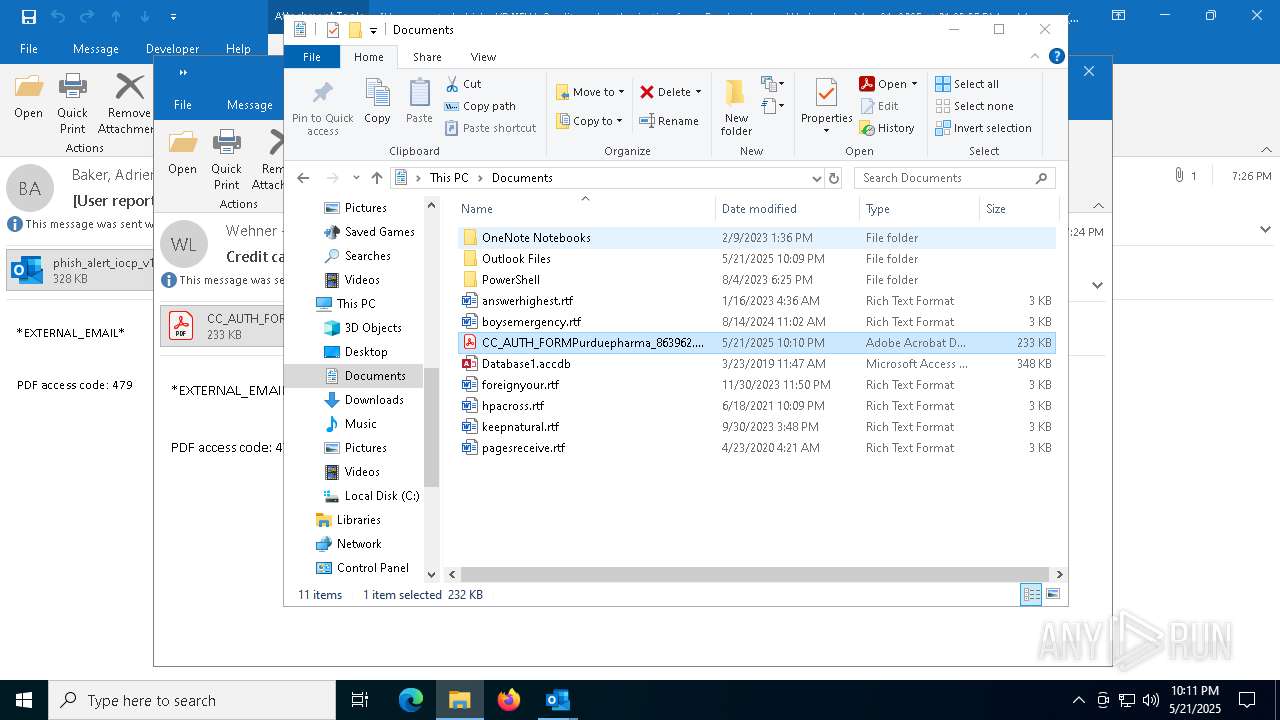Click the Rename command
Screen dimensions: 1280x720
click(x=669, y=121)
